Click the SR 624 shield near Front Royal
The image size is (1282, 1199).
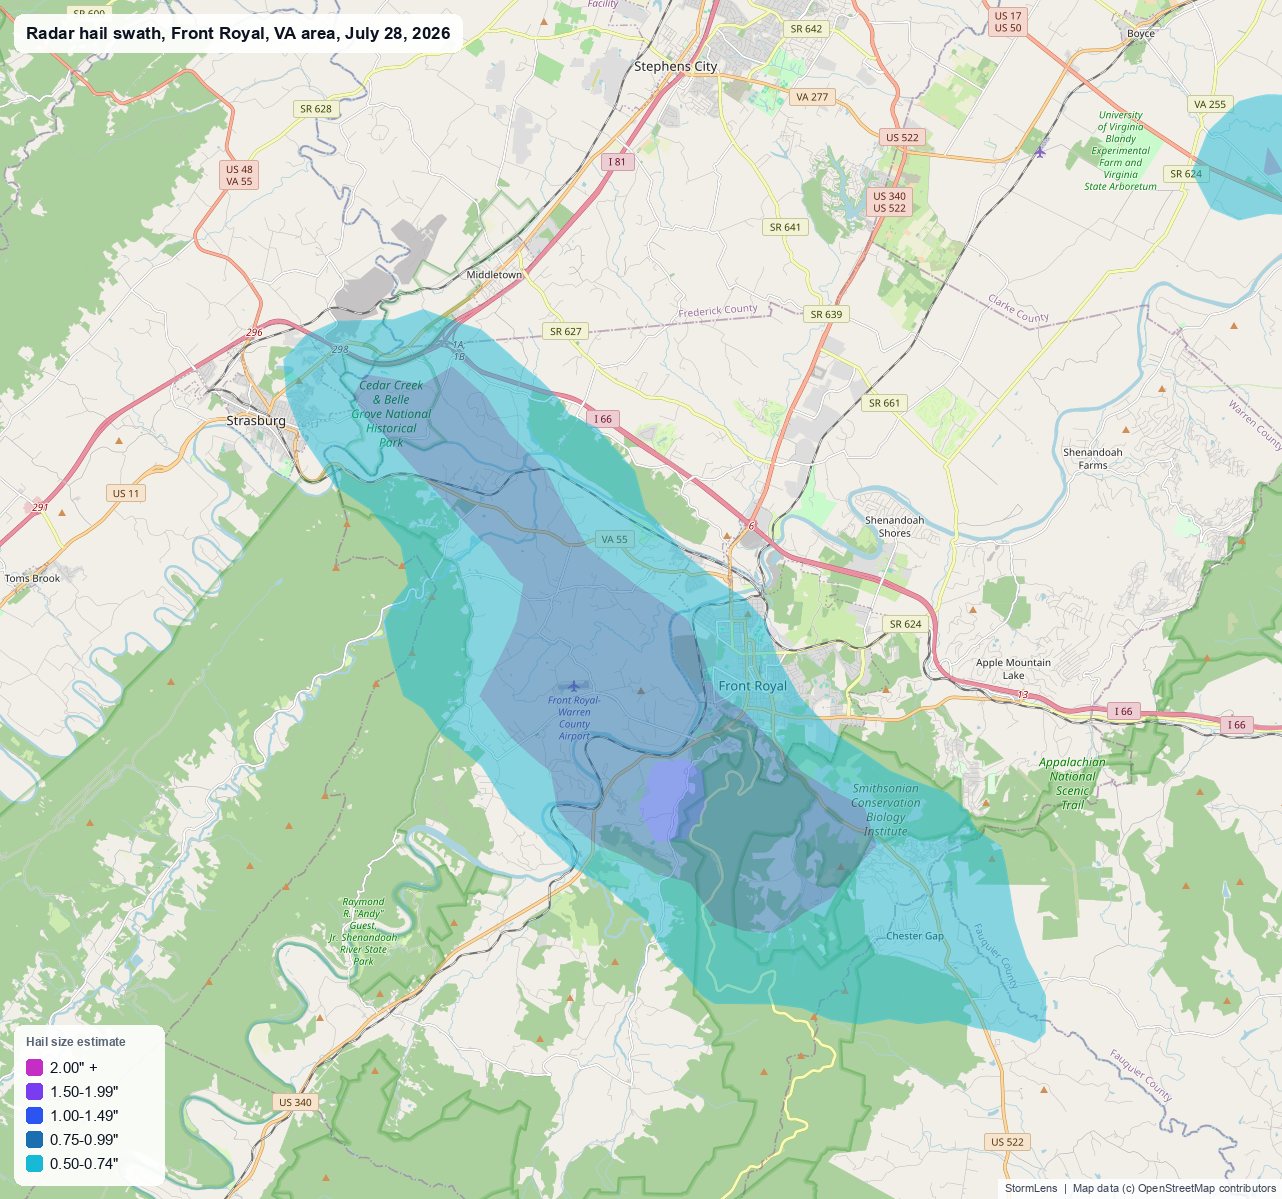[x=904, y=624]
